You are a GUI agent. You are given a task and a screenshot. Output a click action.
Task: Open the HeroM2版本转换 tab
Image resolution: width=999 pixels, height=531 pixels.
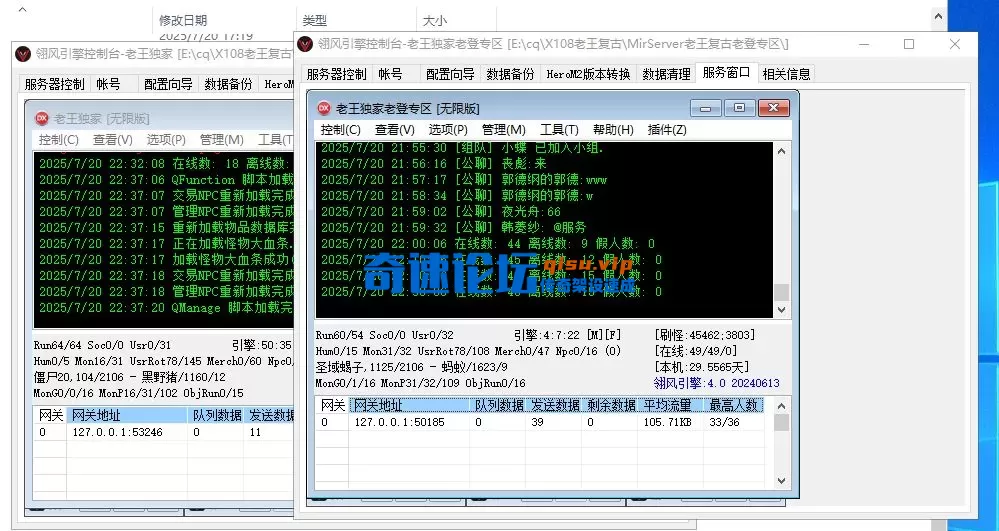pyautogui.click(x=588, y=75)
